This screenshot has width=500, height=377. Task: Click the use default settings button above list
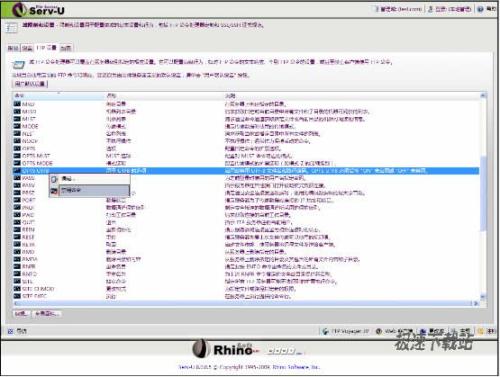click(x=30, y=83)
